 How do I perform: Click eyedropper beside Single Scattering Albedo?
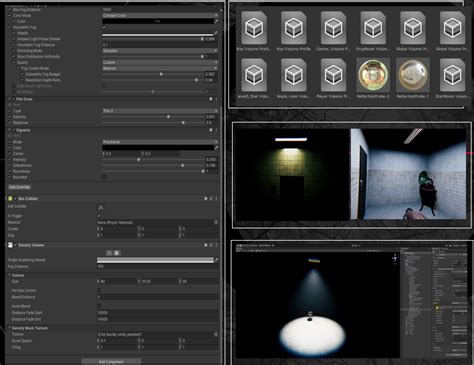pos(216,260)
